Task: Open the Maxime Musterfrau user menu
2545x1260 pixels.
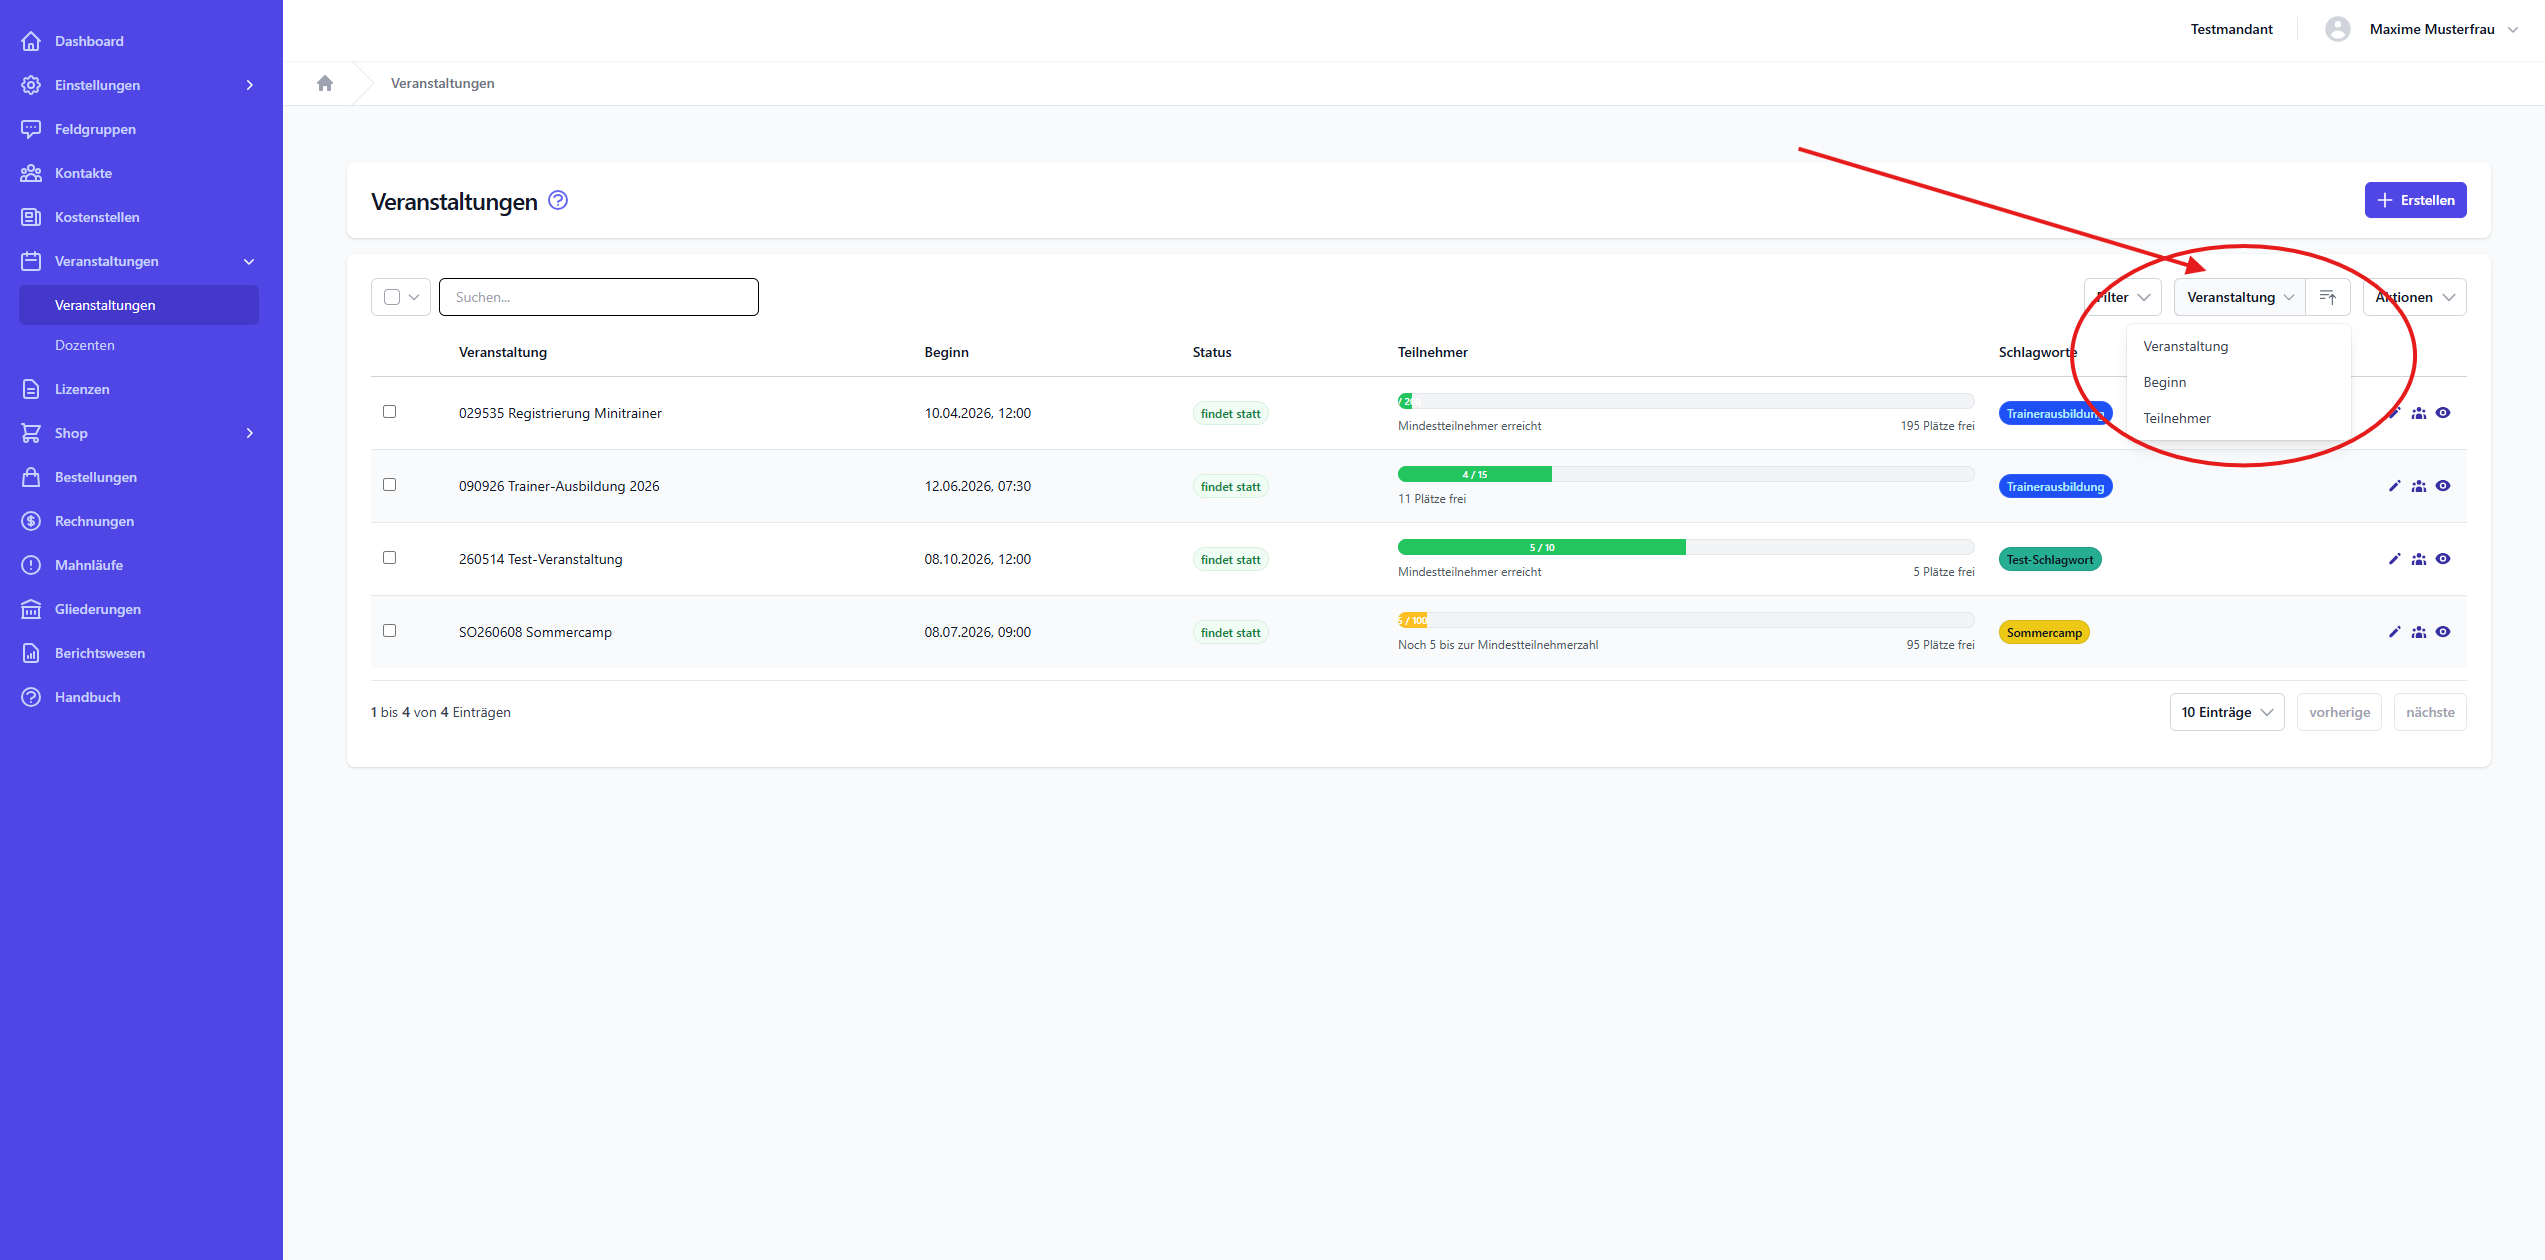Action: tap(2431, 29)
